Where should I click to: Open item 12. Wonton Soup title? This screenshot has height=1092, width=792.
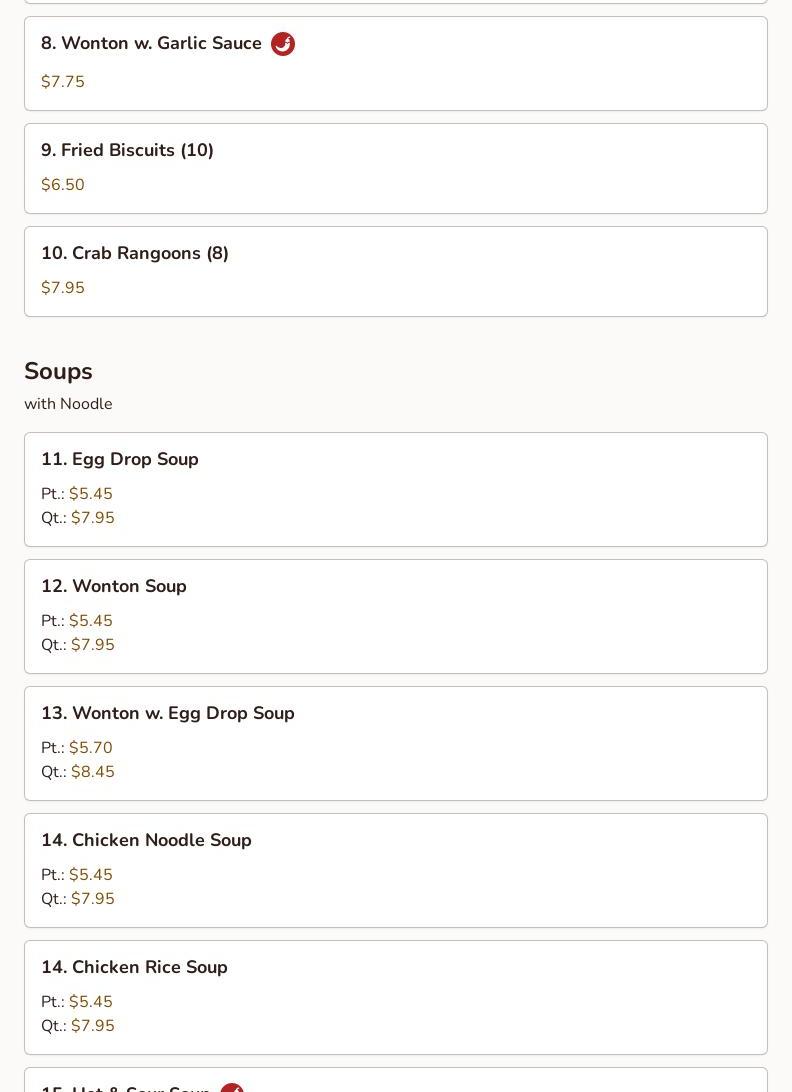[x=114, y=586]
